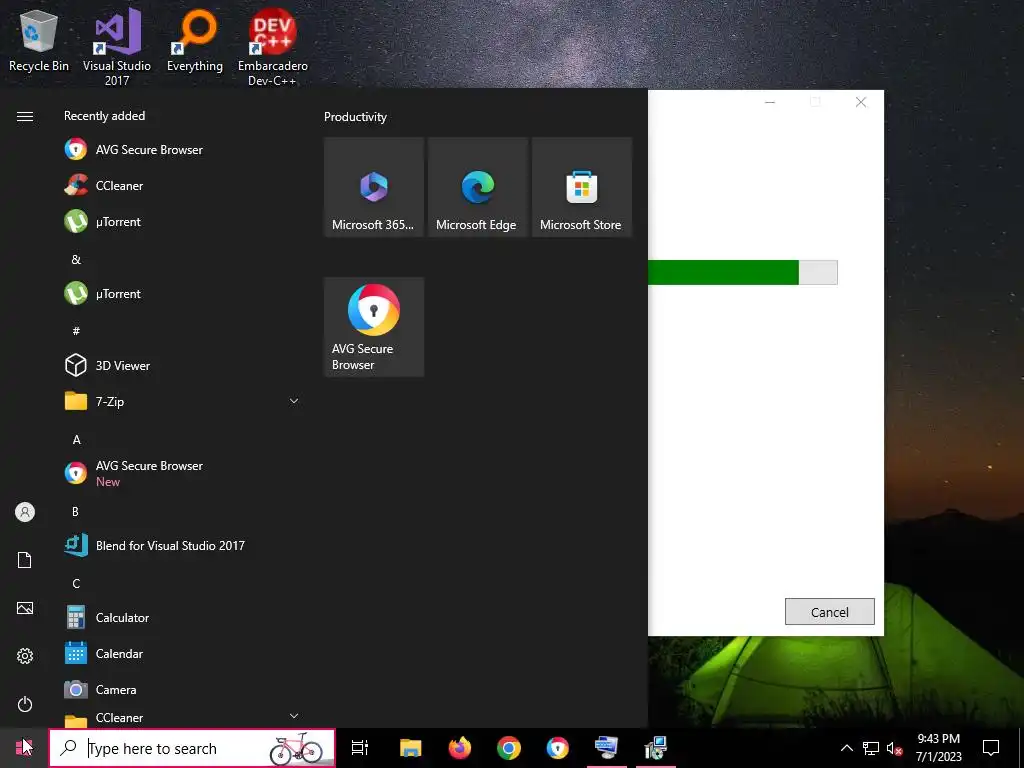Screen dimensions: 1024x768
Task: Click the letter C index header
Action: pyautogui.click(x=76, y=584)
